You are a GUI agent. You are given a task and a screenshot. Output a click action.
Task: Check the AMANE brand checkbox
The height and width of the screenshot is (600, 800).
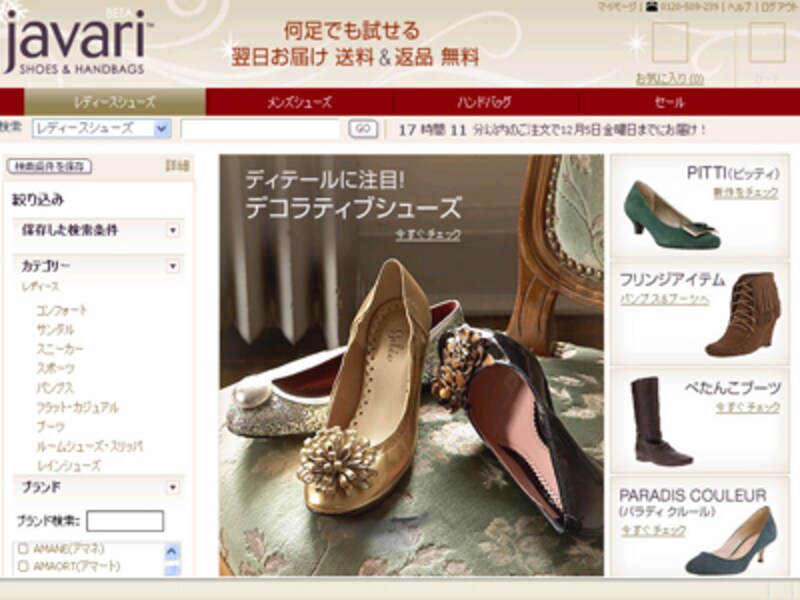coord(23,549)
